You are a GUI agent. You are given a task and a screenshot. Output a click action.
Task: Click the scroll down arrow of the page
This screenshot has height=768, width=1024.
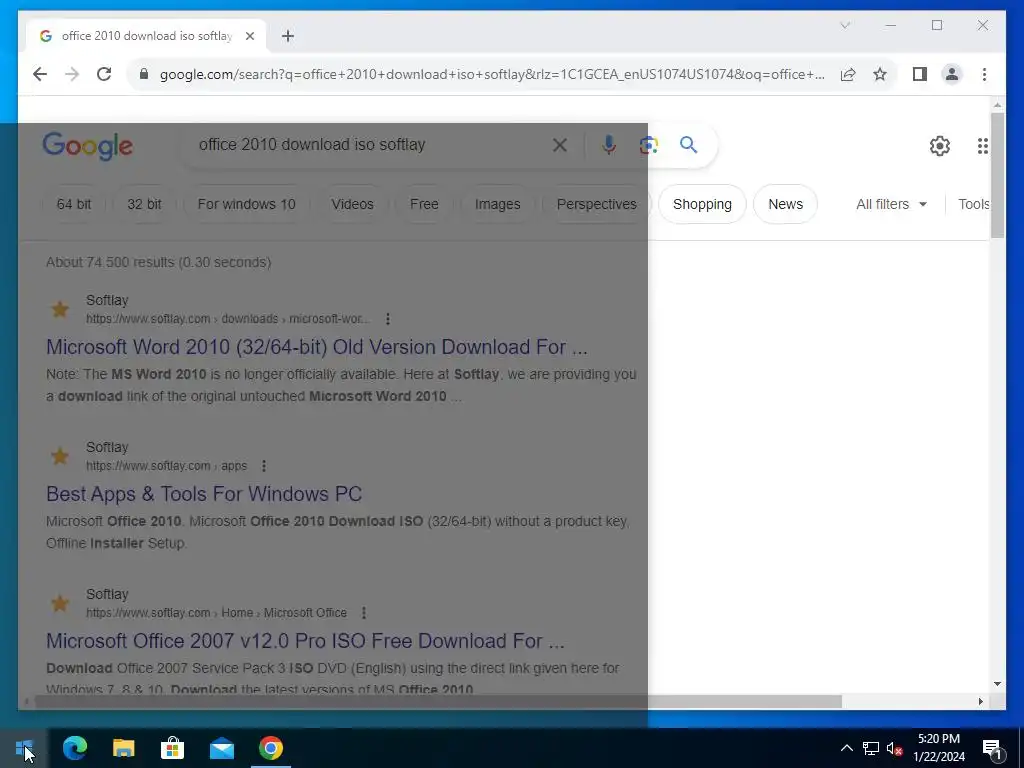997,684
